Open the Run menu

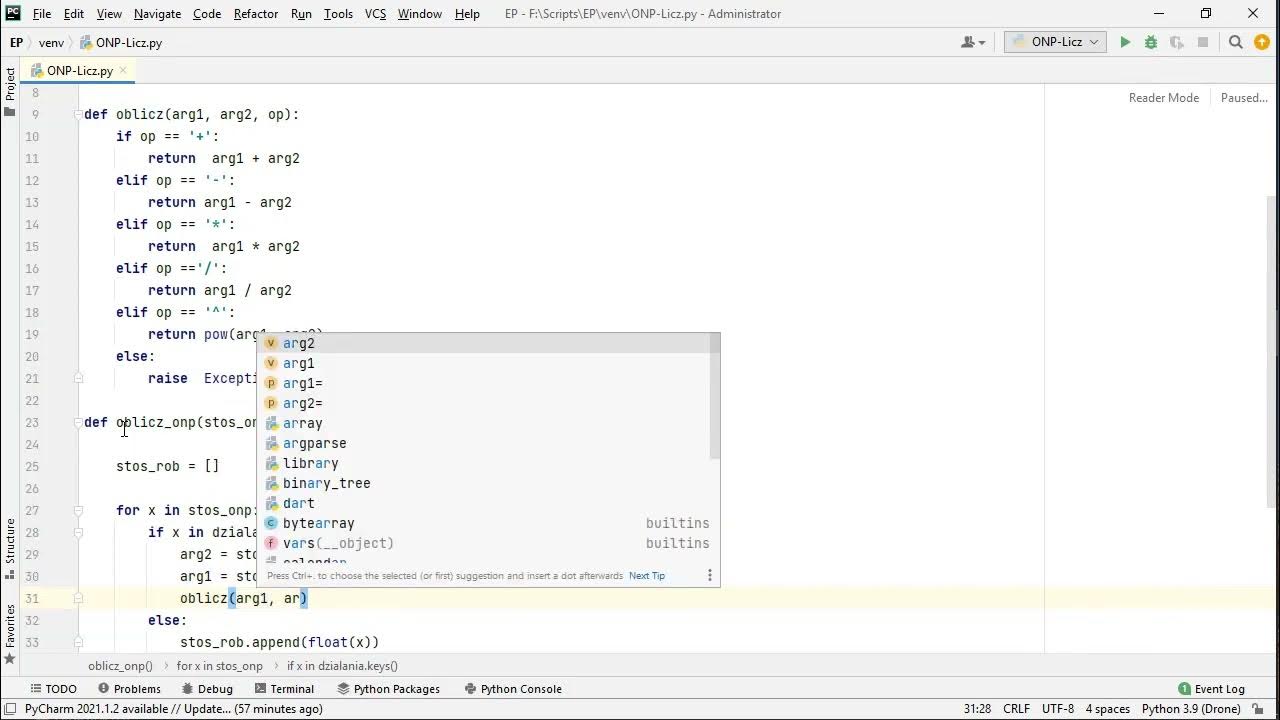[x=301, y=14]
